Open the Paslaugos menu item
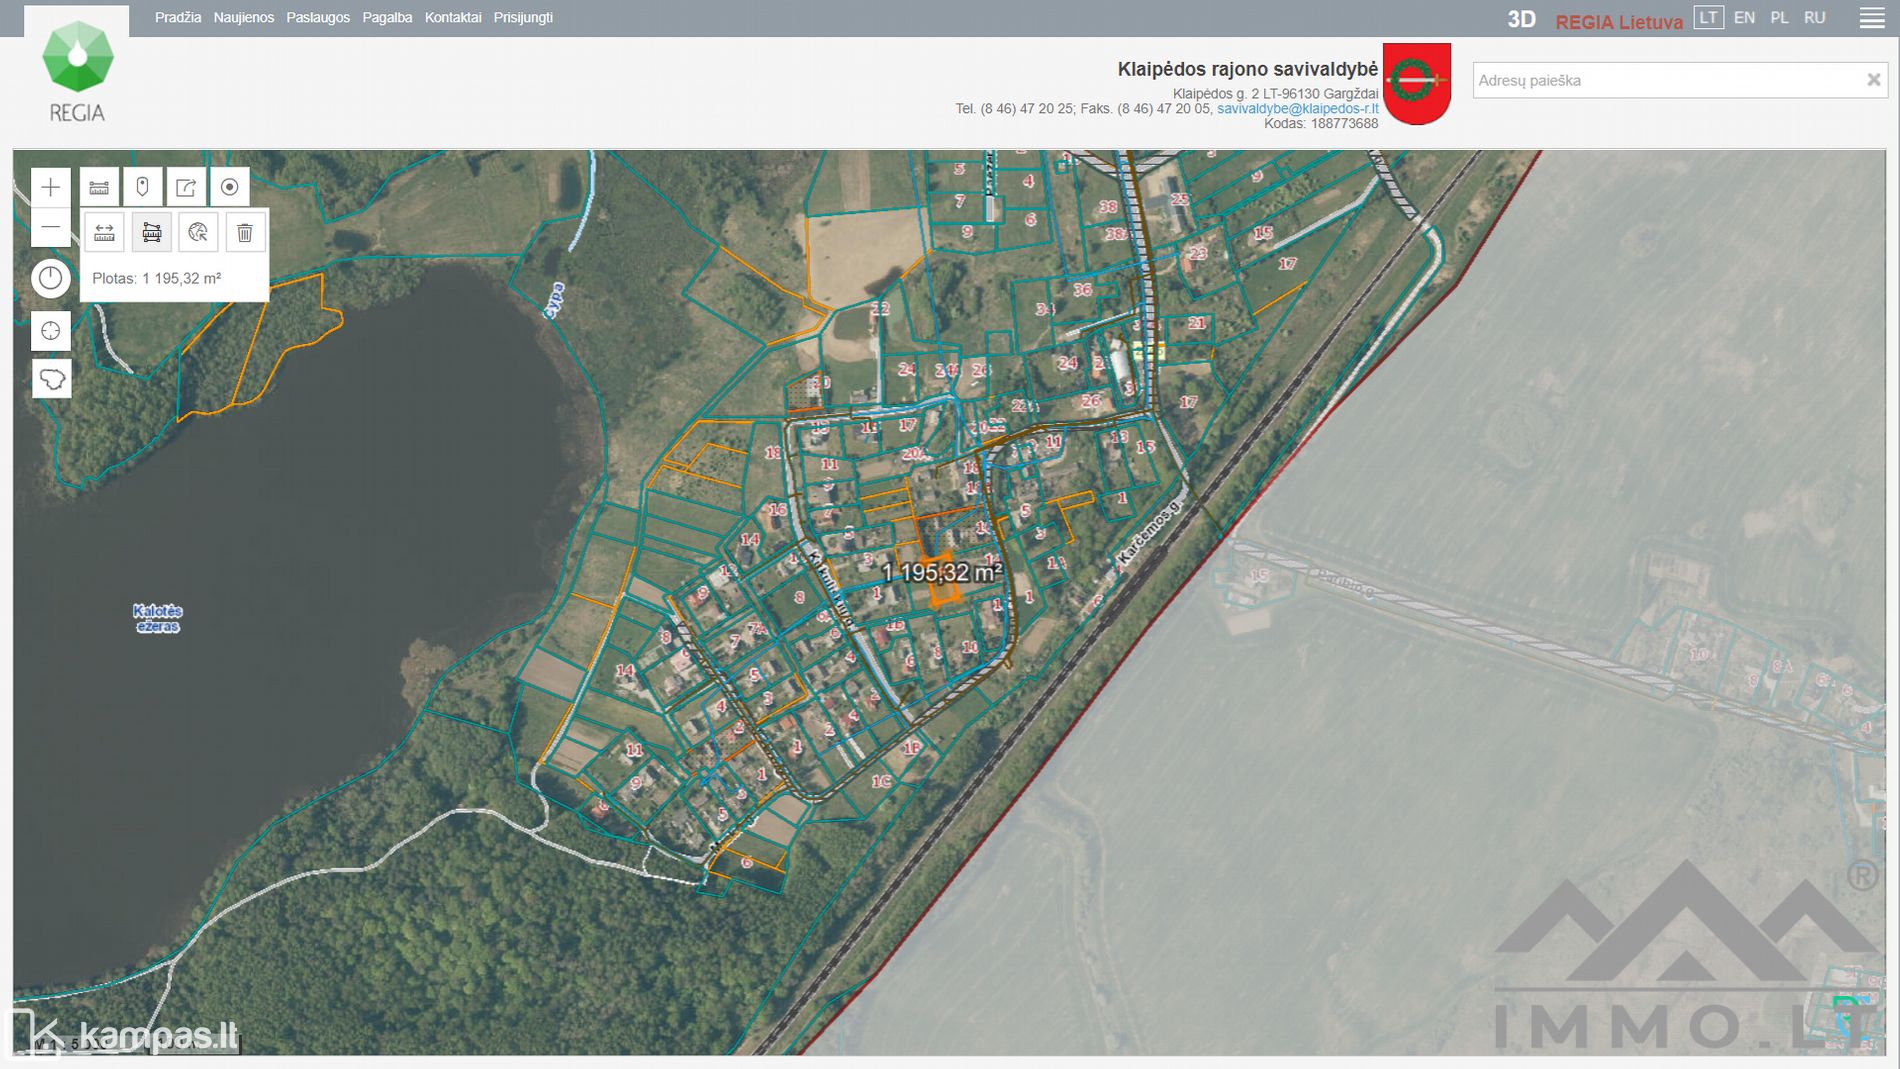 [x=318, y=18]
